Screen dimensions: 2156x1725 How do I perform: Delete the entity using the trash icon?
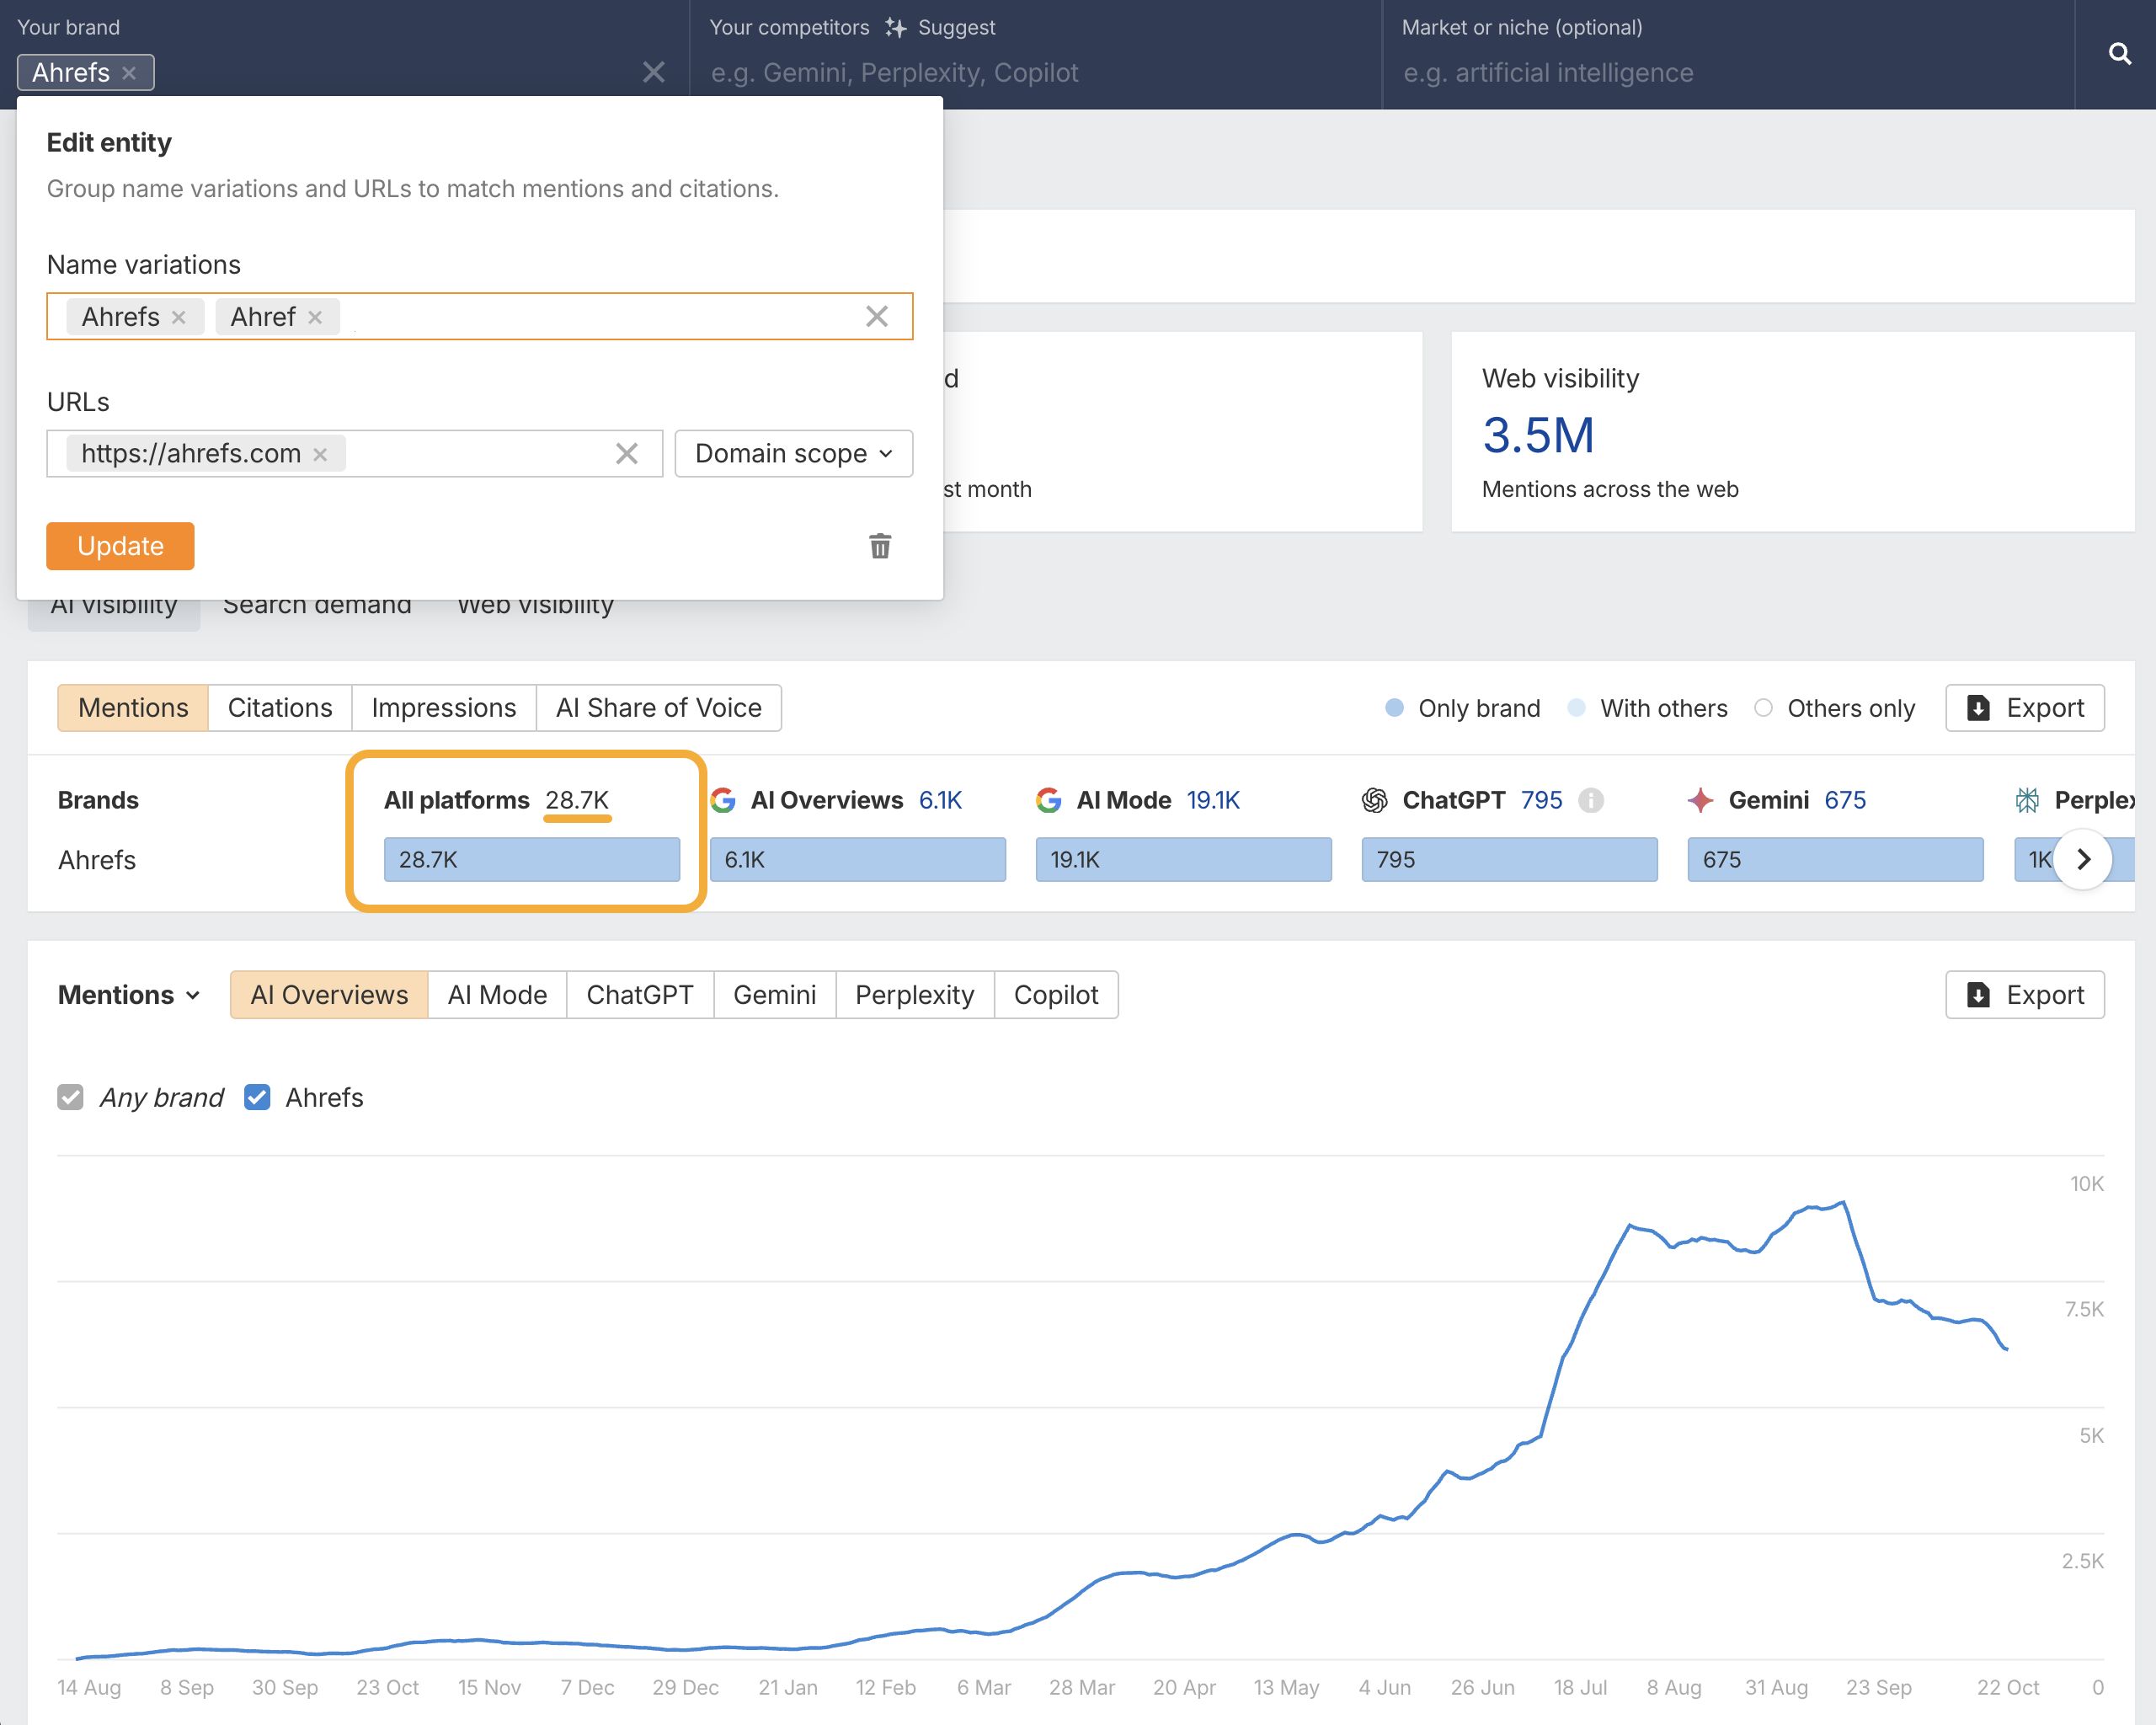click(x=880, y=547)
